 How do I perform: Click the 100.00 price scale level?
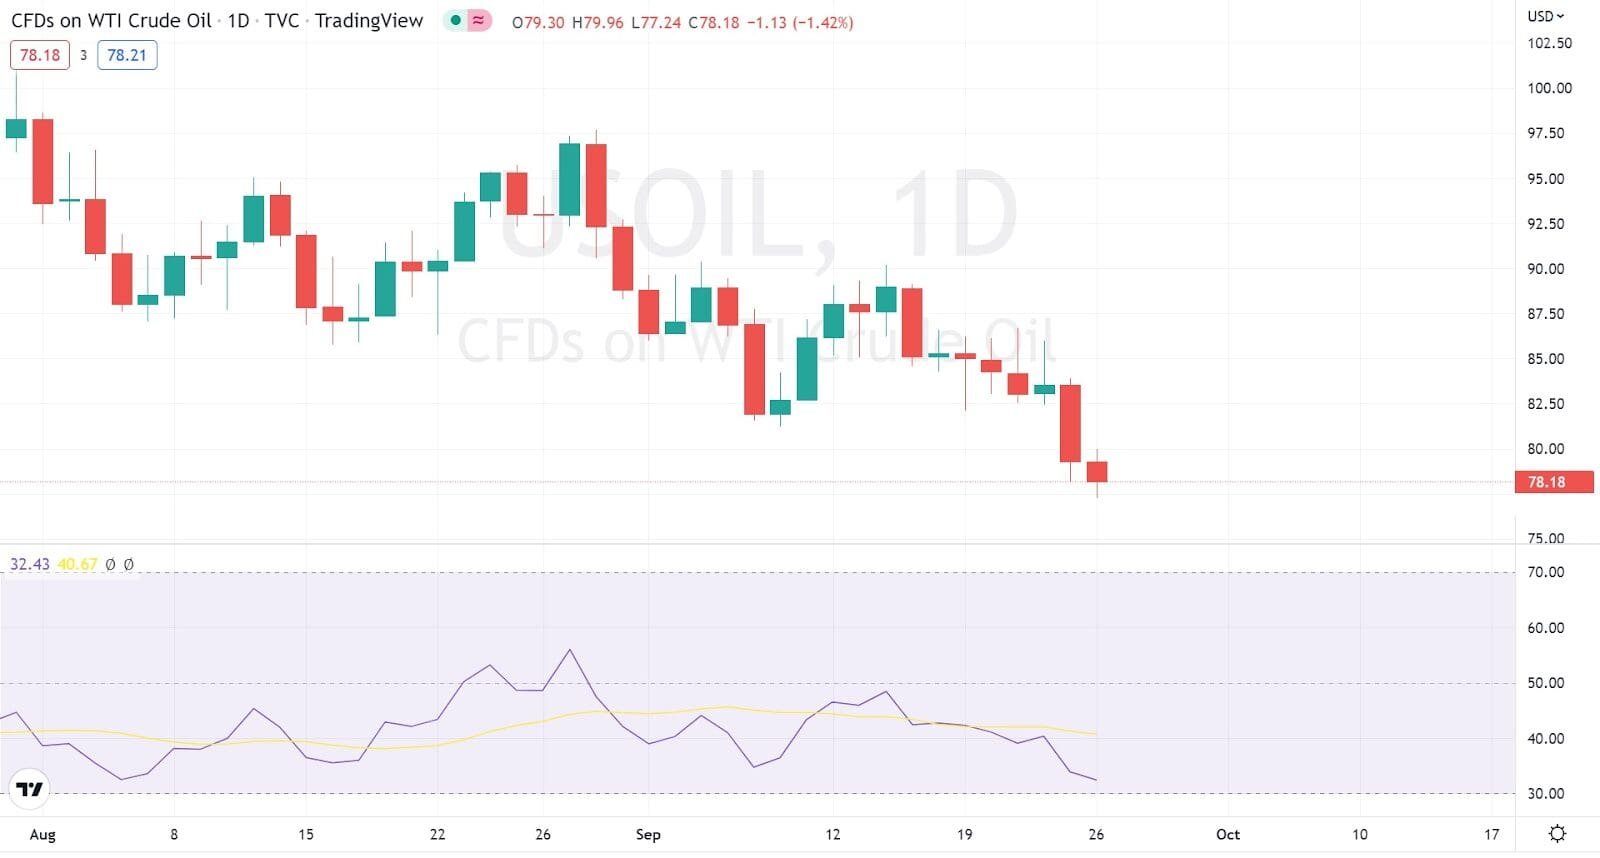point(1549,88)
